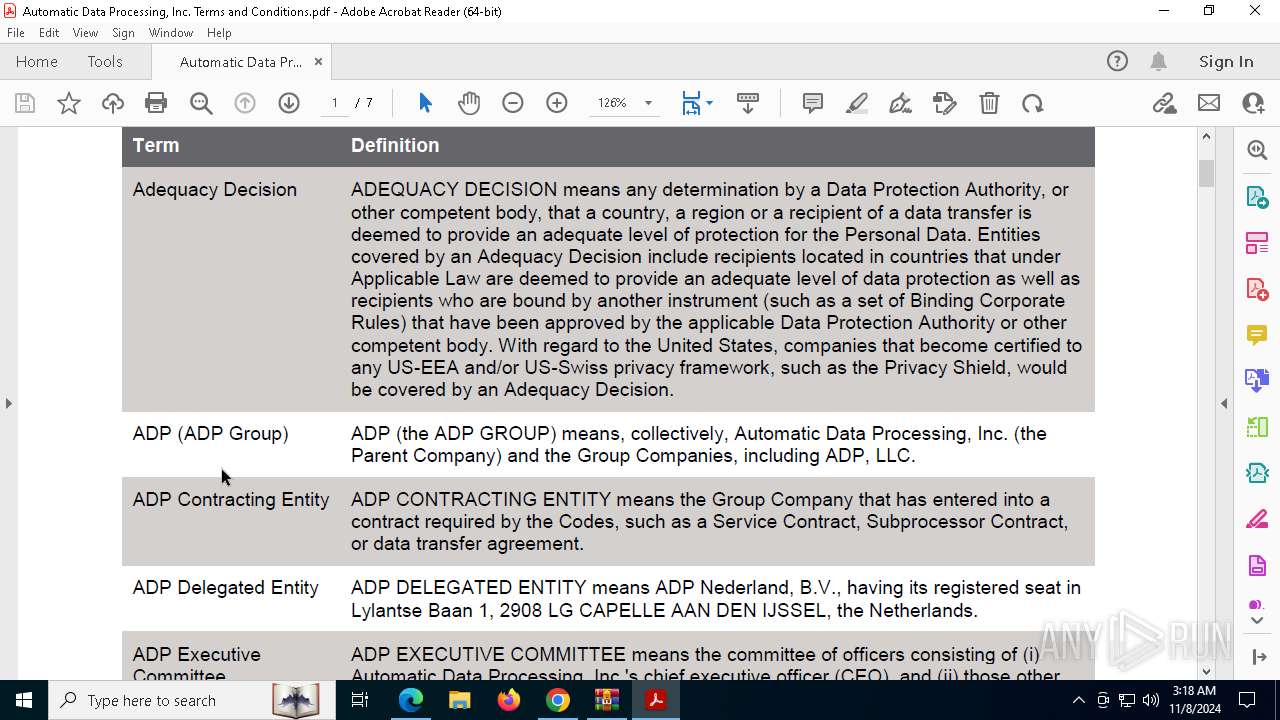1280x720 pixels.
Task: Launch Google Chrome from taskbar
Action: coord(558,700)
